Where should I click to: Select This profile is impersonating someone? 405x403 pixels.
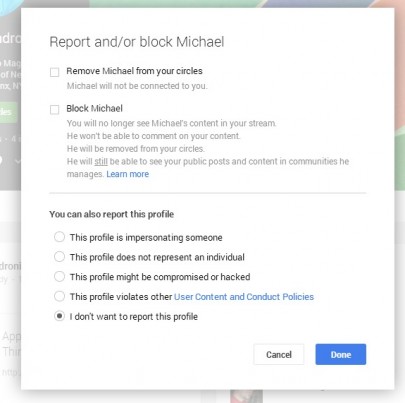coord(59,237)
